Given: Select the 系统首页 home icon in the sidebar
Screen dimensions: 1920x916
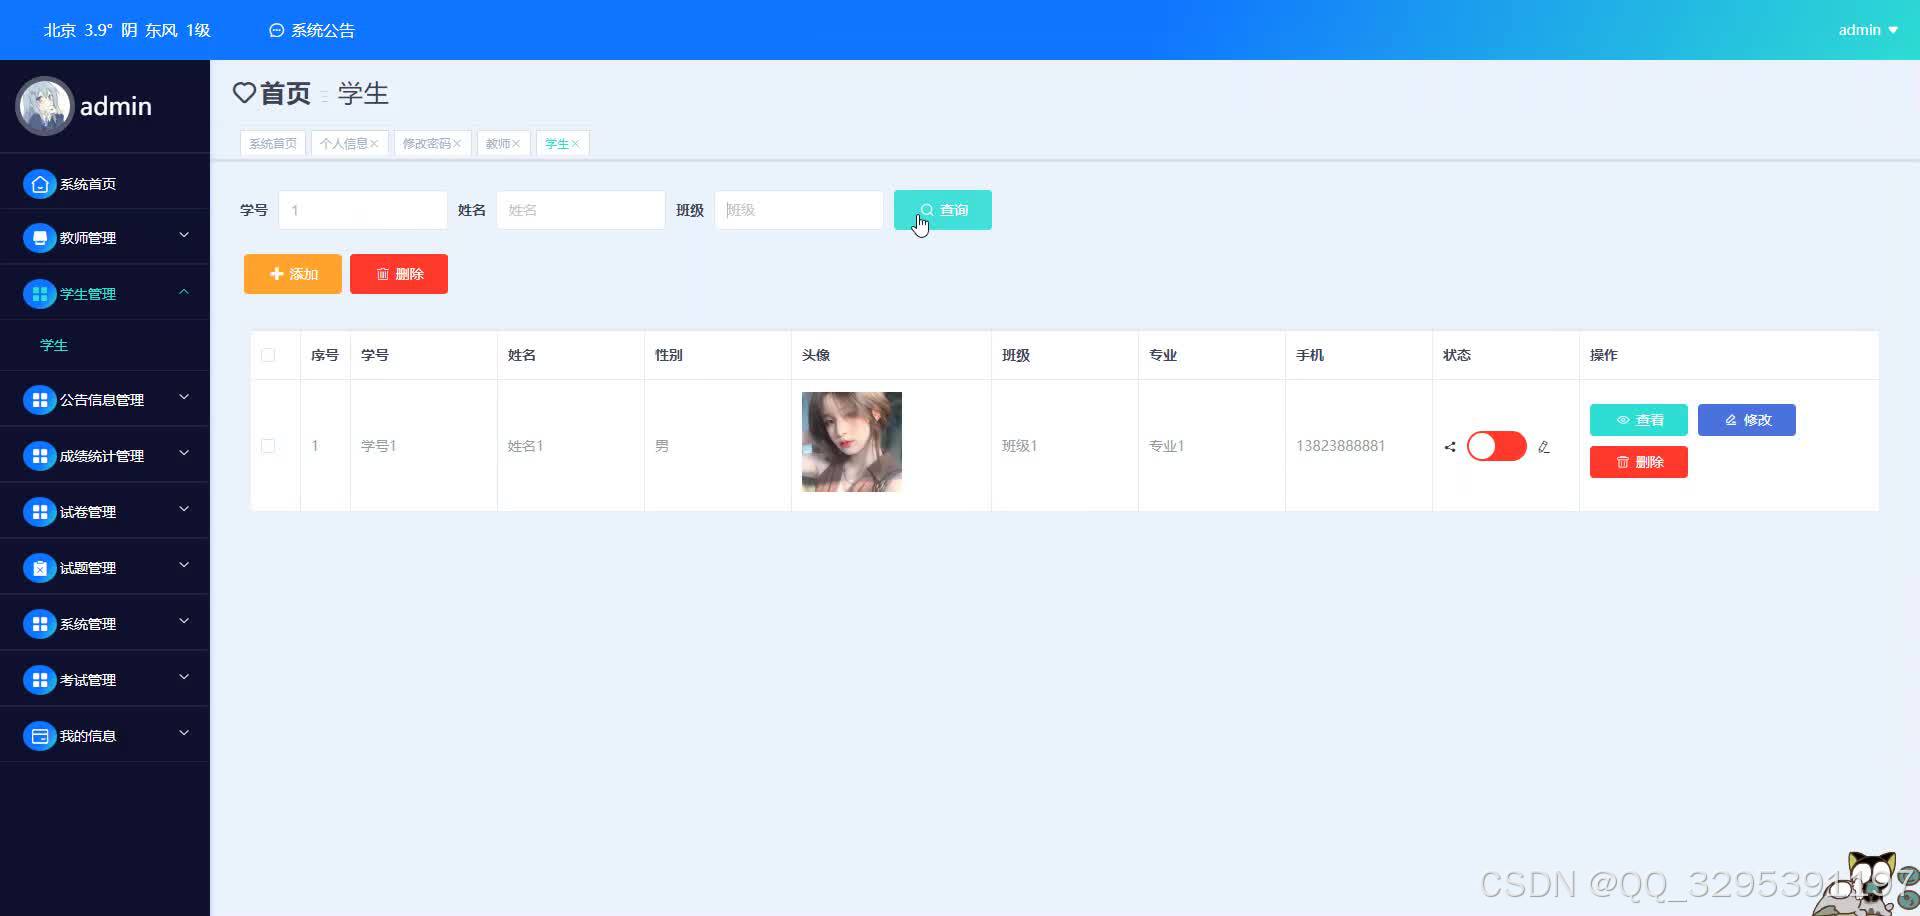Looking at the screenshot, I should click(40, 183).
